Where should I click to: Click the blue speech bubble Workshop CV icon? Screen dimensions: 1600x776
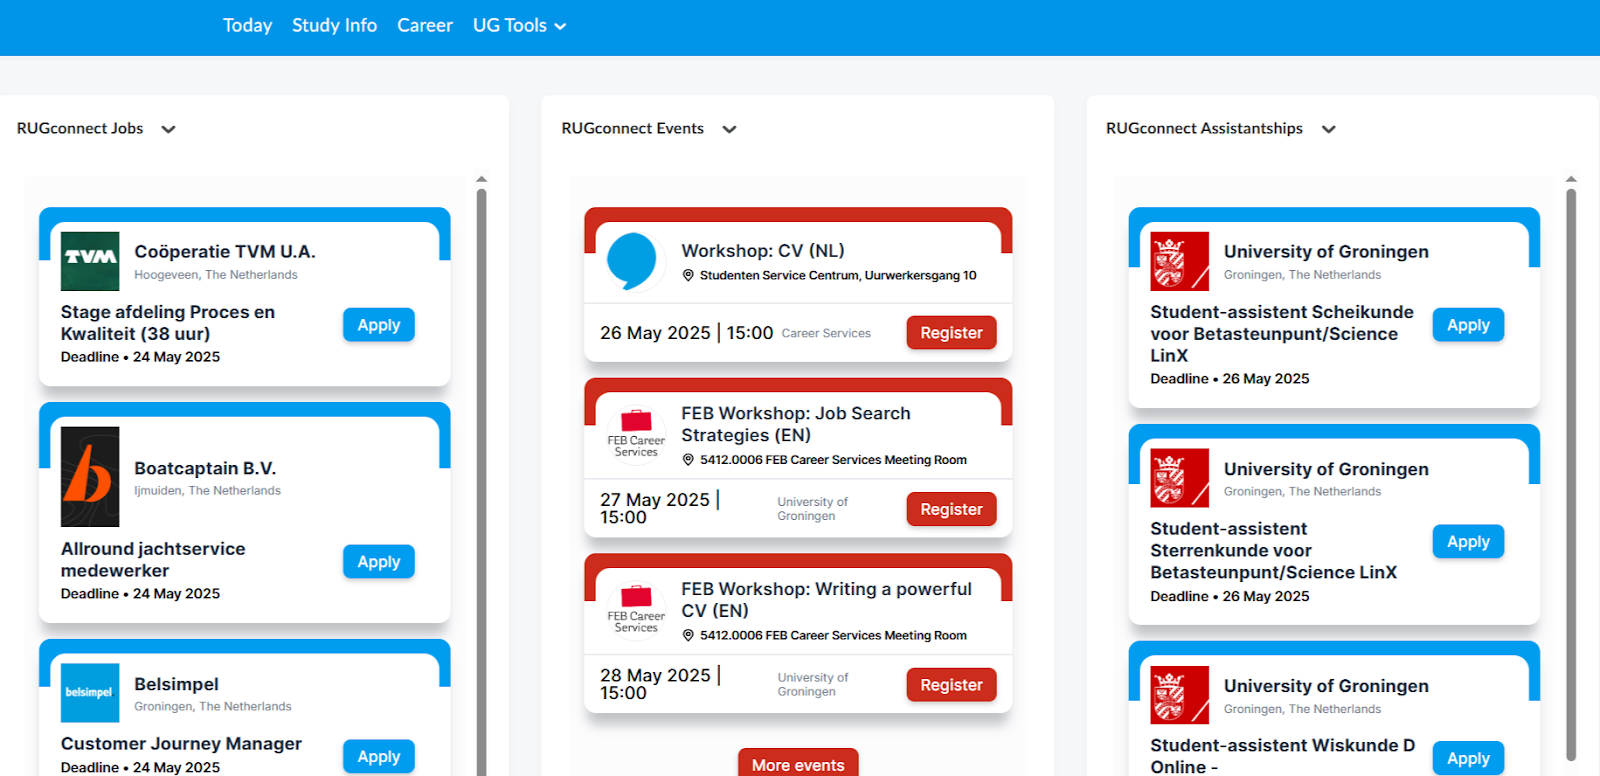click(632, 261)
